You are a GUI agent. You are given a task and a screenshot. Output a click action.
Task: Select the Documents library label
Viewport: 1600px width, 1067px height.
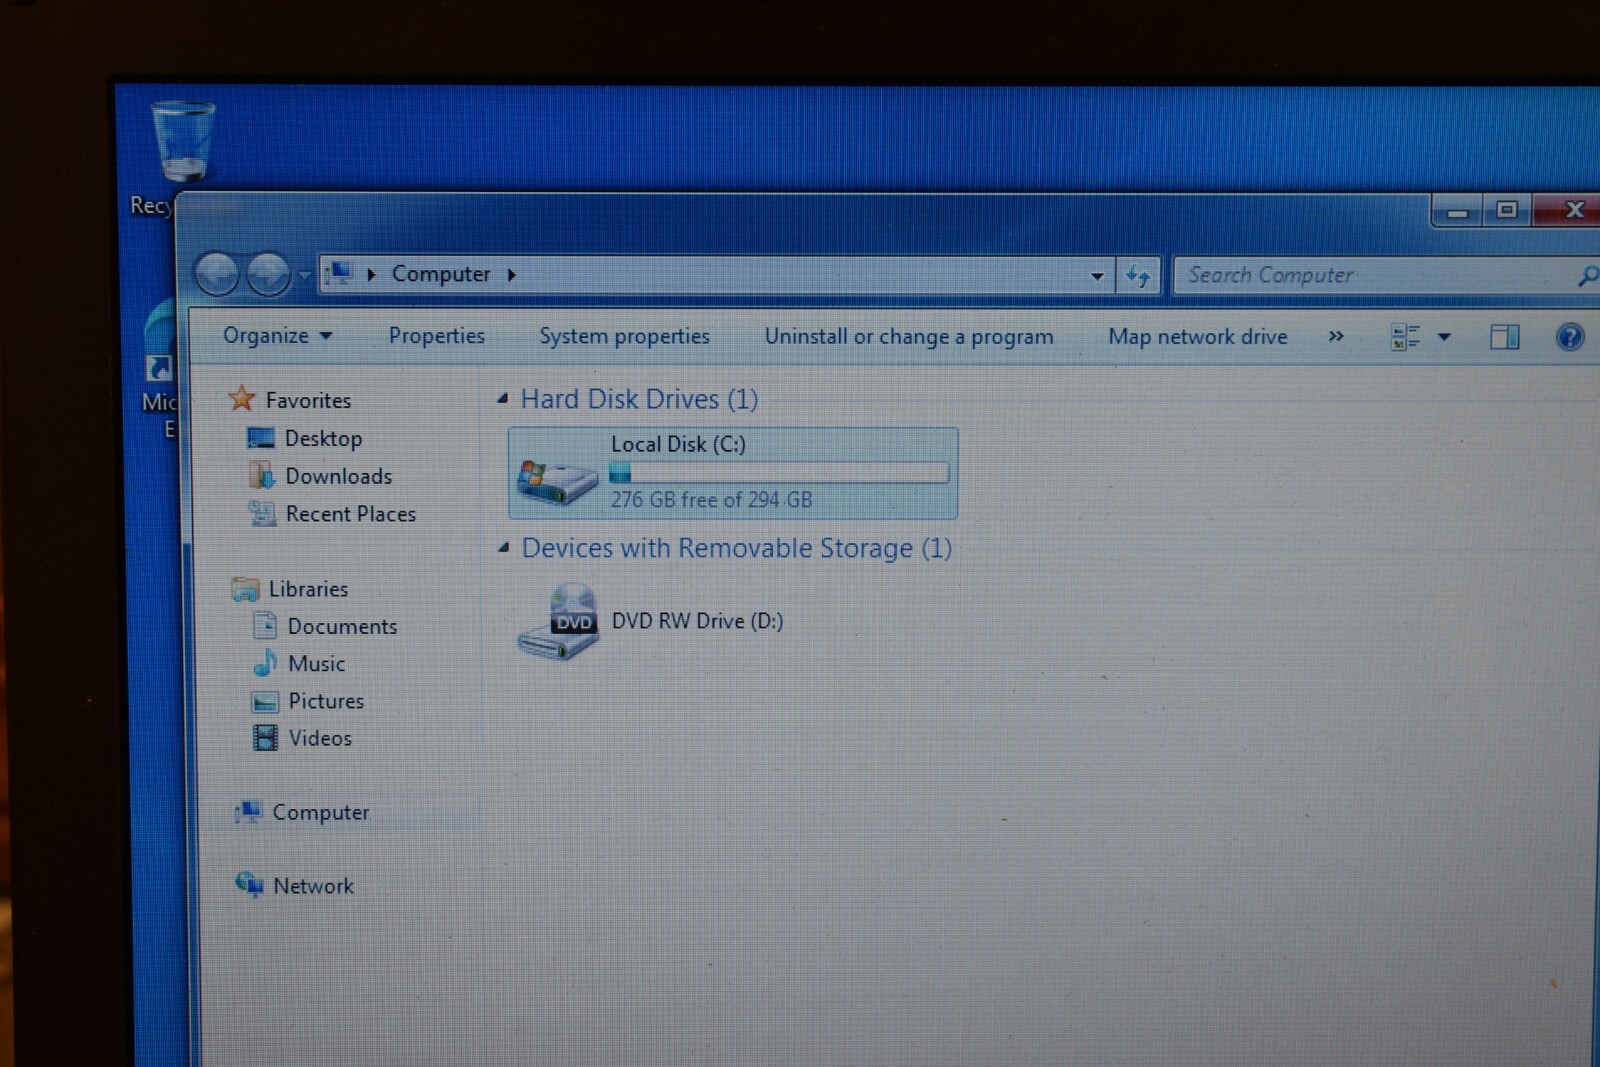click(x=342, y=626)
